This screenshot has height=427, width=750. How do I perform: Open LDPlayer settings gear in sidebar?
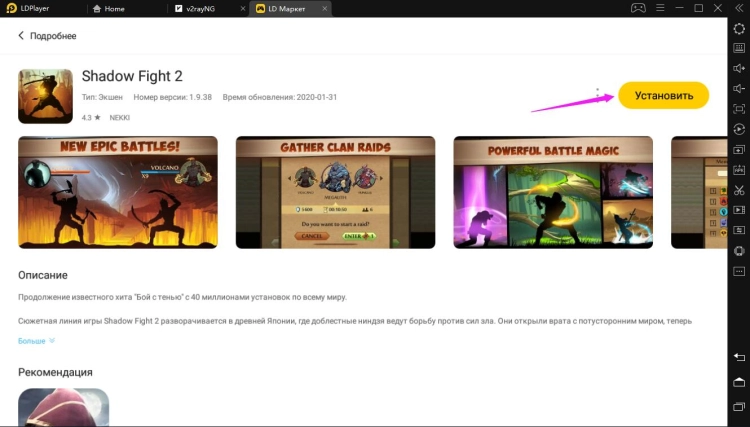[x=739, y=29]
